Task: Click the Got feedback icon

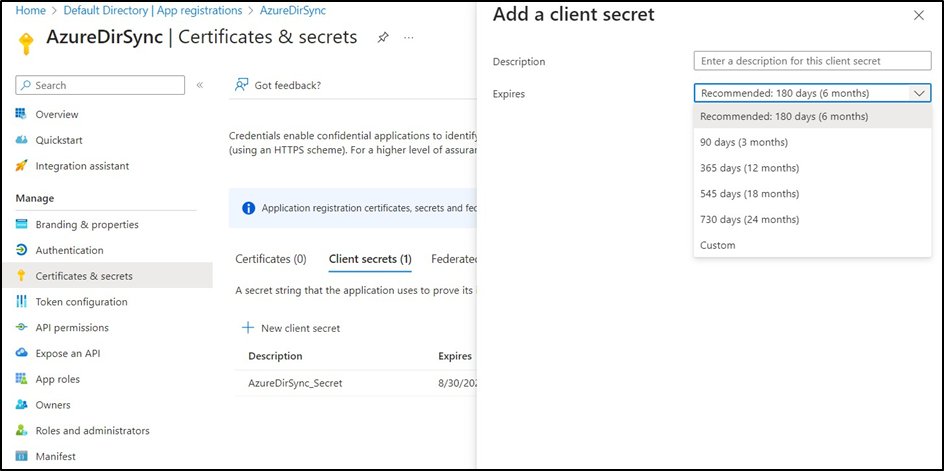Action: pyautogui.click(x=241, y=86)
